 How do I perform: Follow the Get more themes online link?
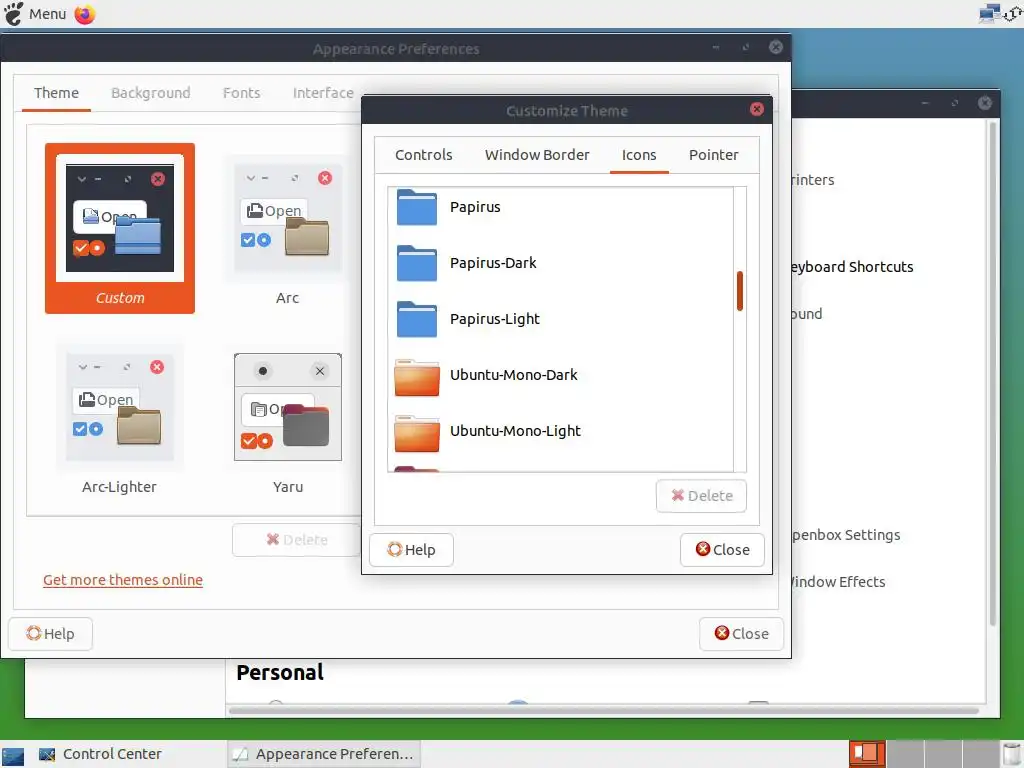(123, 580)
